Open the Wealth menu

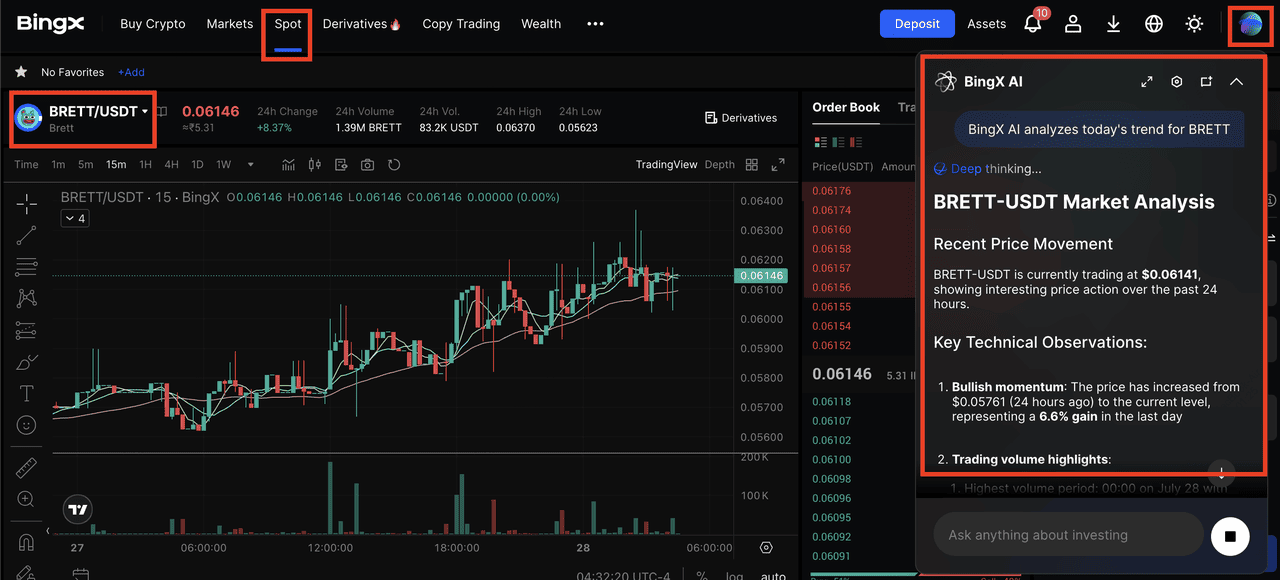(541, 24)
